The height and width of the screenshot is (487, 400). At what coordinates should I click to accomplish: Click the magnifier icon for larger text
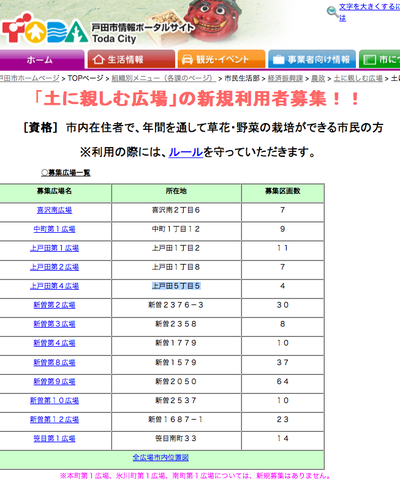click(332, 11)
